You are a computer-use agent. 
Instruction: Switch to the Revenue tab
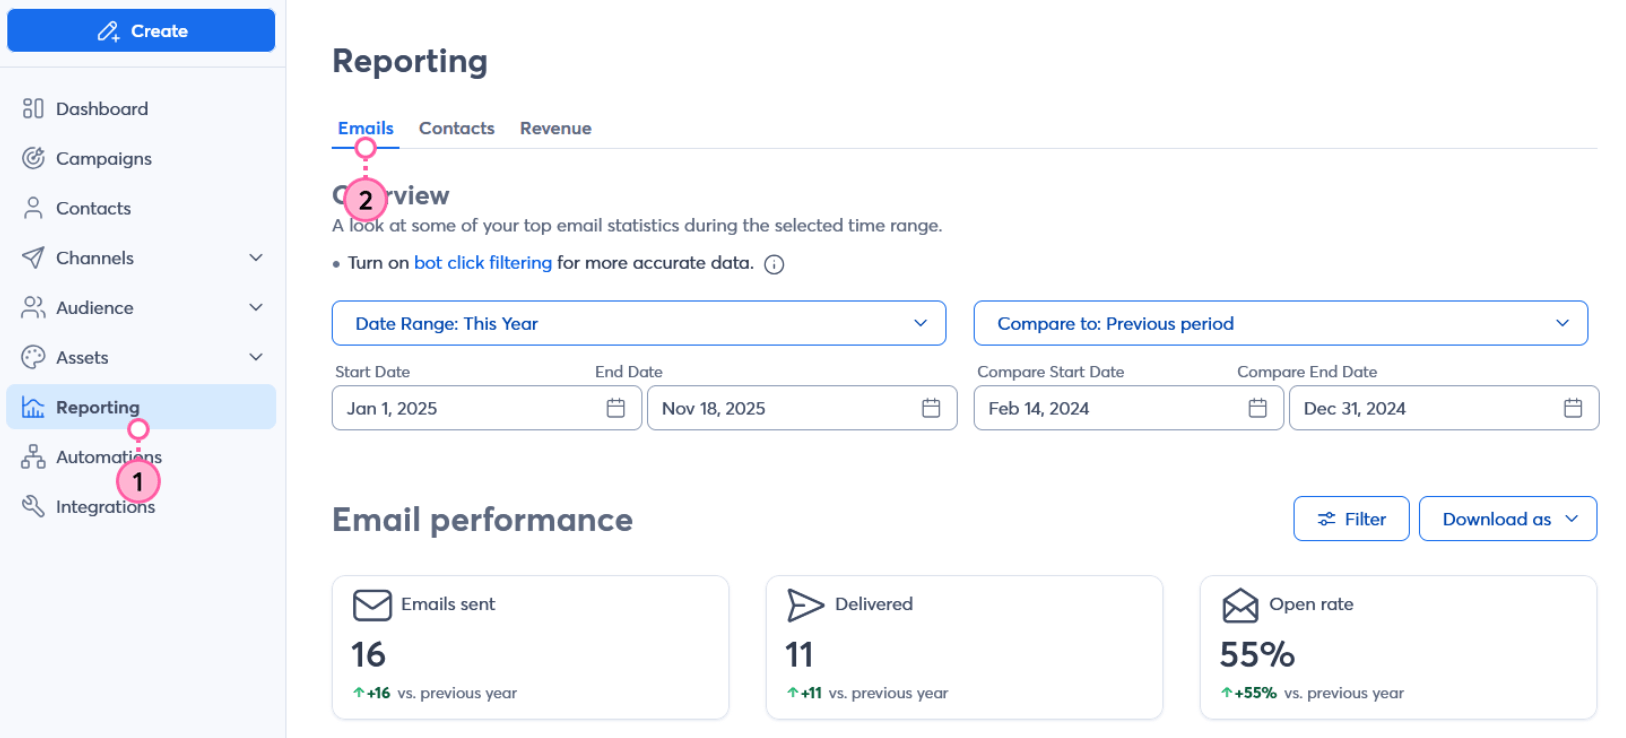[x=556, y=128]
